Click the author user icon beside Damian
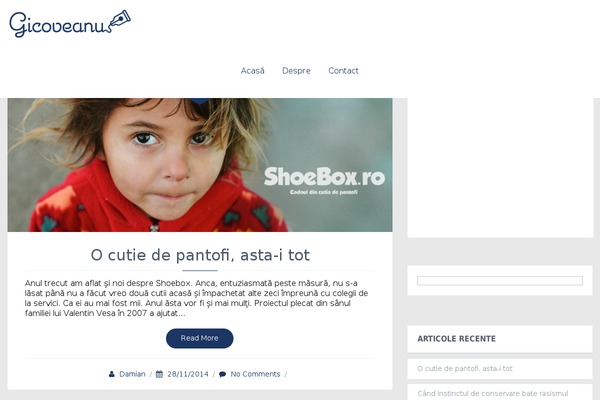This screenshot has height=400, width=600. click(111, 374)
